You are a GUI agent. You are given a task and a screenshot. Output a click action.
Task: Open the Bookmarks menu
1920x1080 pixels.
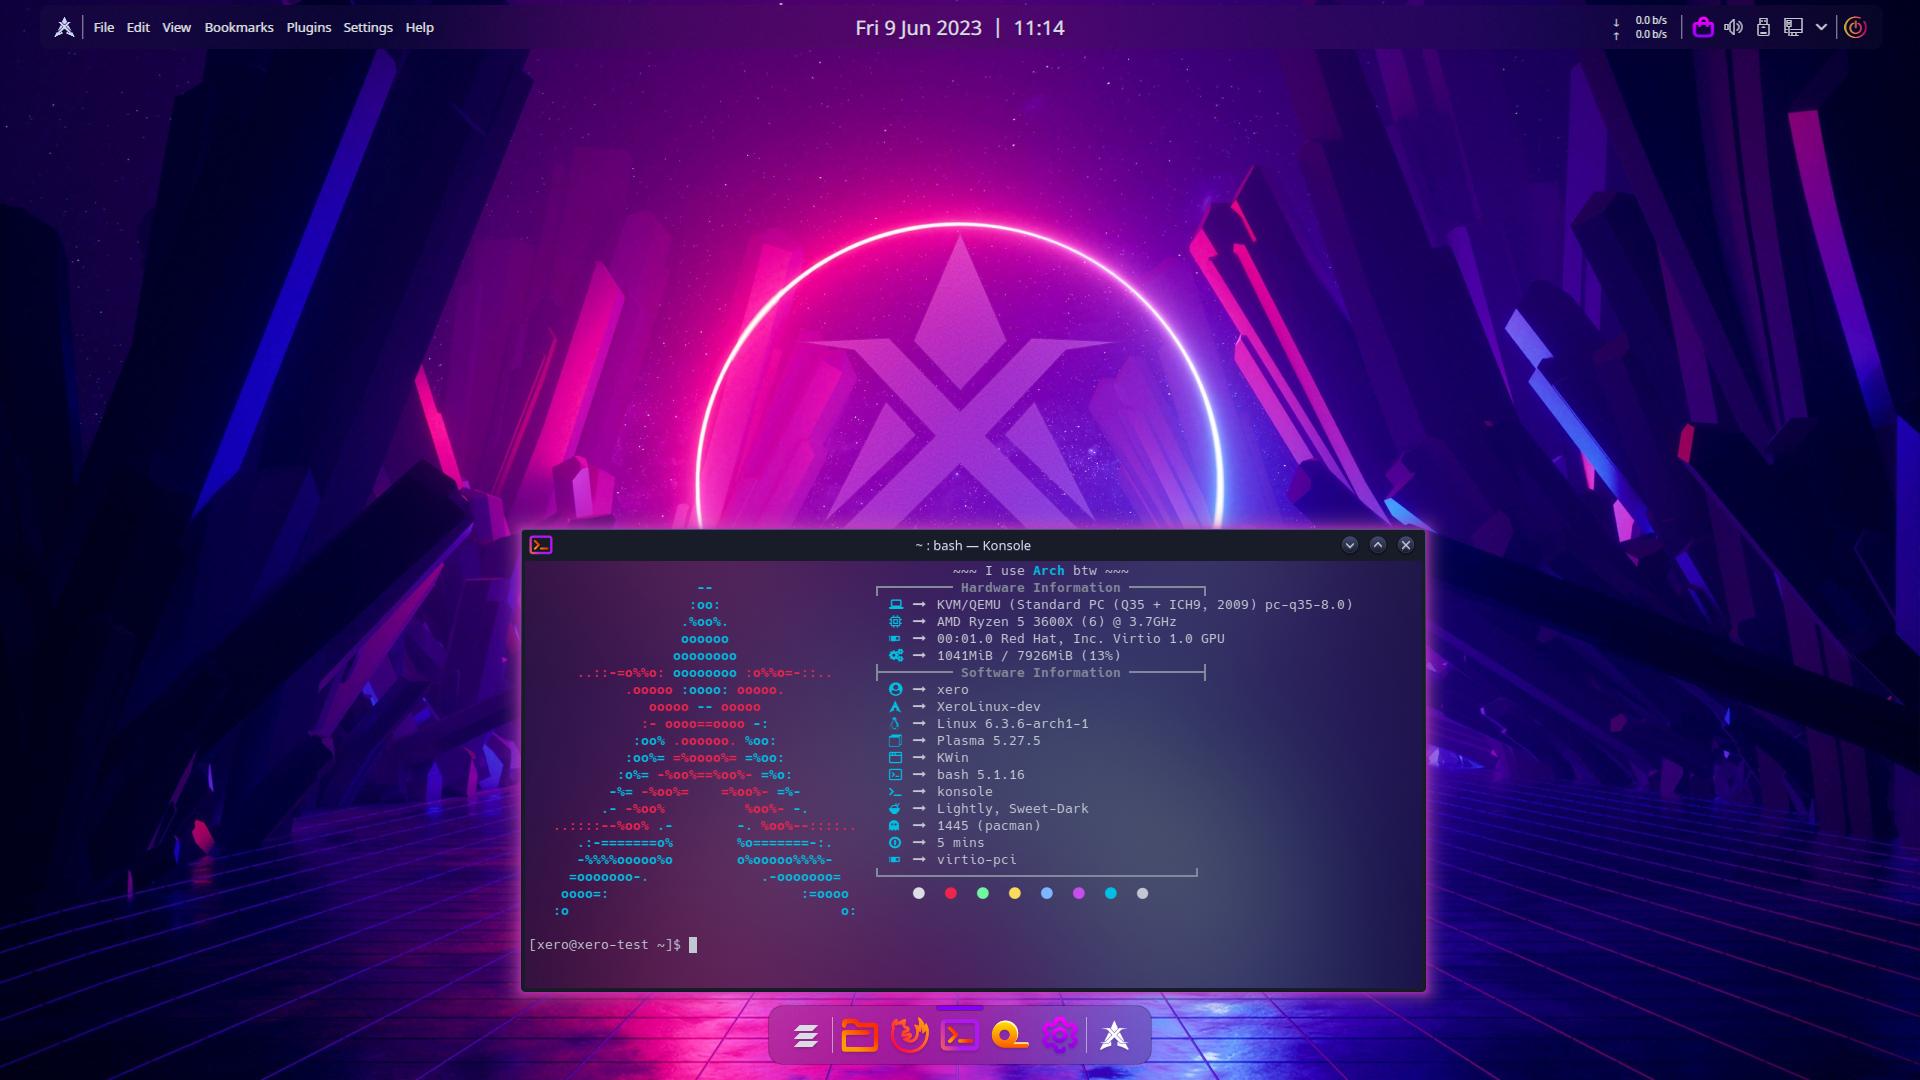[x=238, y=28]
